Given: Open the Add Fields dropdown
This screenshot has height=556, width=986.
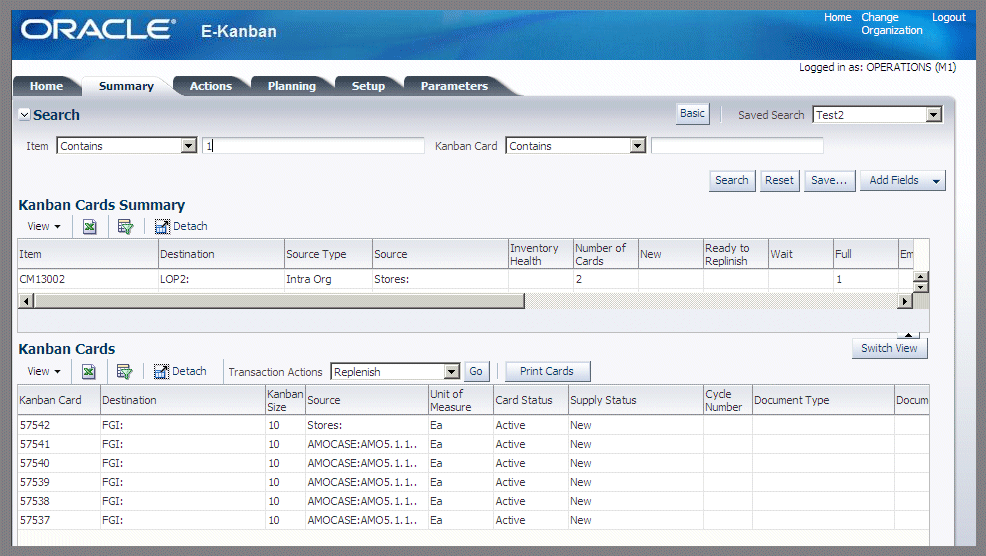Looking at the screenshot, I should [902, 181].
